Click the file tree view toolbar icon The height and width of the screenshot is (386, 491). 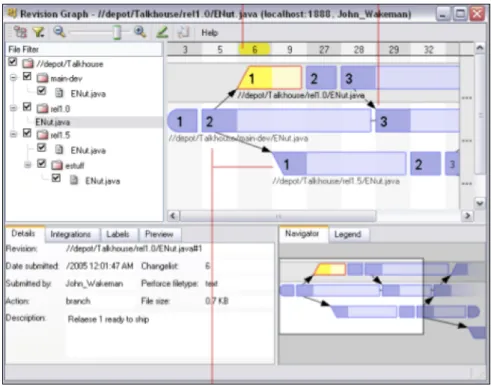pyautogui.click(x=21, y=32)
